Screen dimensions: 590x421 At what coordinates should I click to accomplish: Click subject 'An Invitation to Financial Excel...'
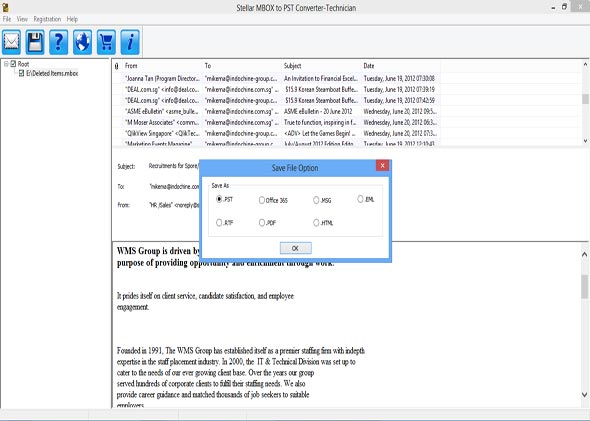tap(321, 79)
